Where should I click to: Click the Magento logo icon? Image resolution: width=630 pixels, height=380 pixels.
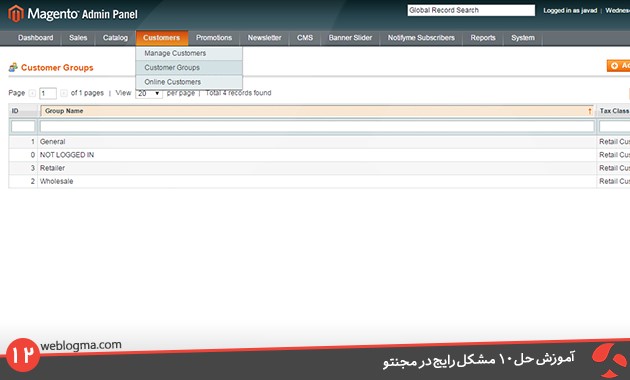click(x=16, y=13)
